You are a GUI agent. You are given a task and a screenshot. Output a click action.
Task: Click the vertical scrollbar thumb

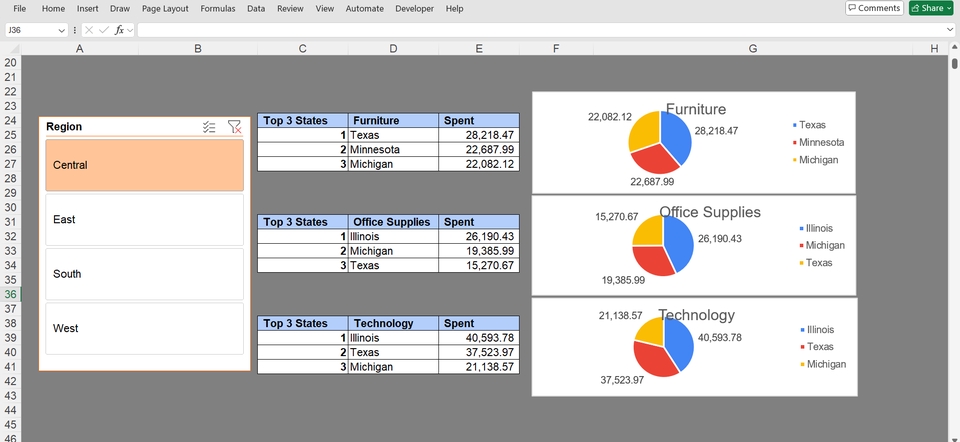954,63
